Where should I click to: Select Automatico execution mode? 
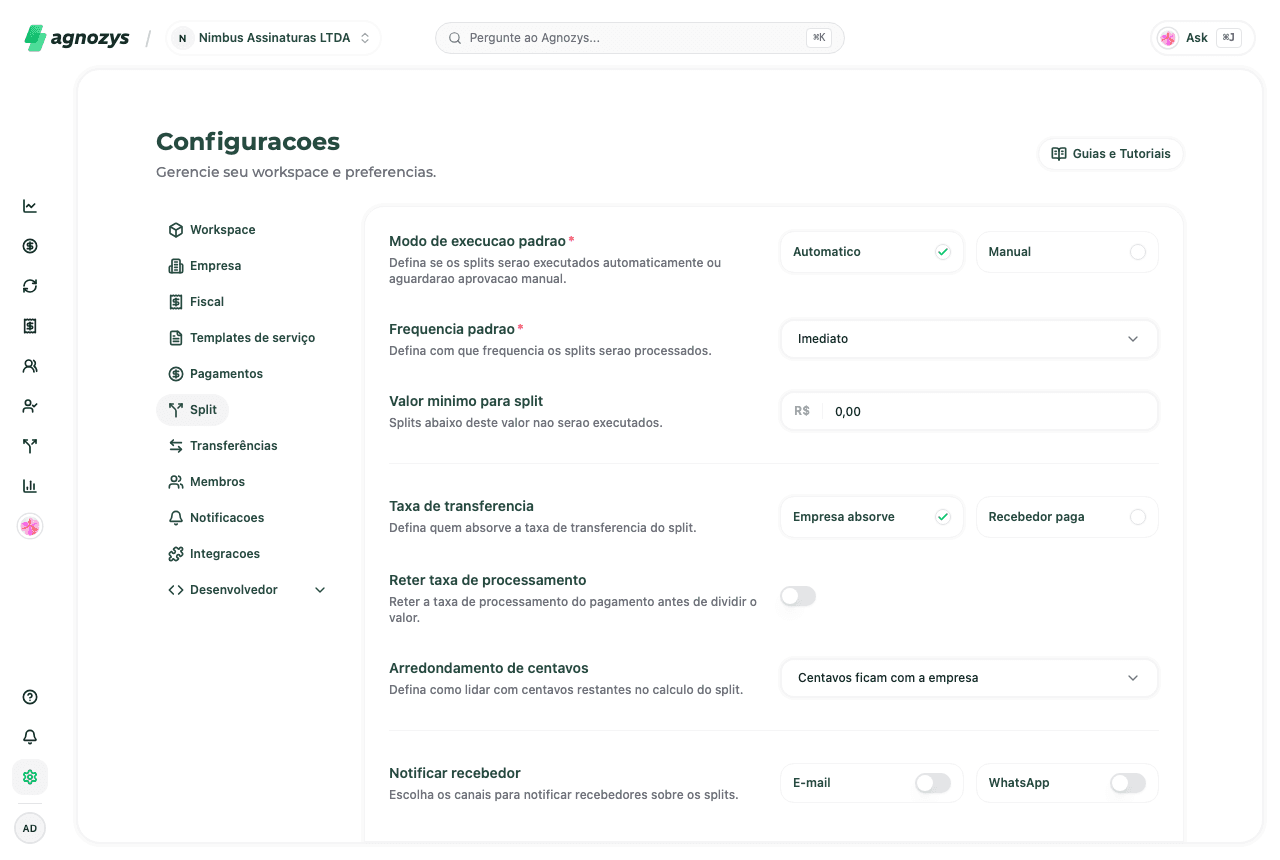(872, 252)
